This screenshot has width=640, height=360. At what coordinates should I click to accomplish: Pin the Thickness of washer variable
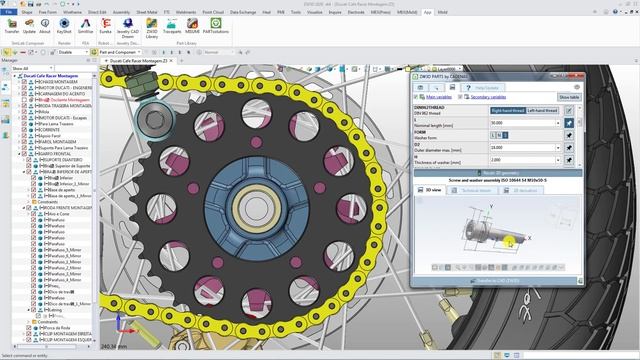click(x=569, y=160)
